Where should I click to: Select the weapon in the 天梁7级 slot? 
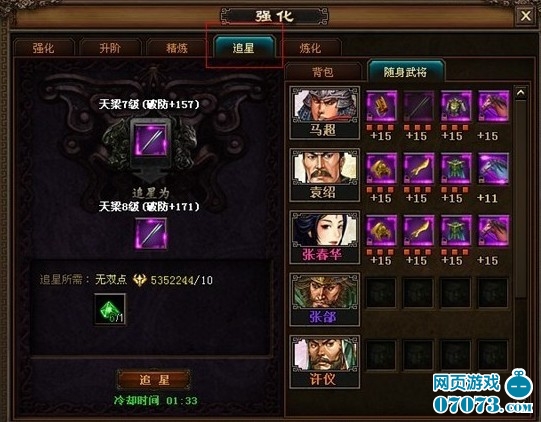(x=151, y=141)
